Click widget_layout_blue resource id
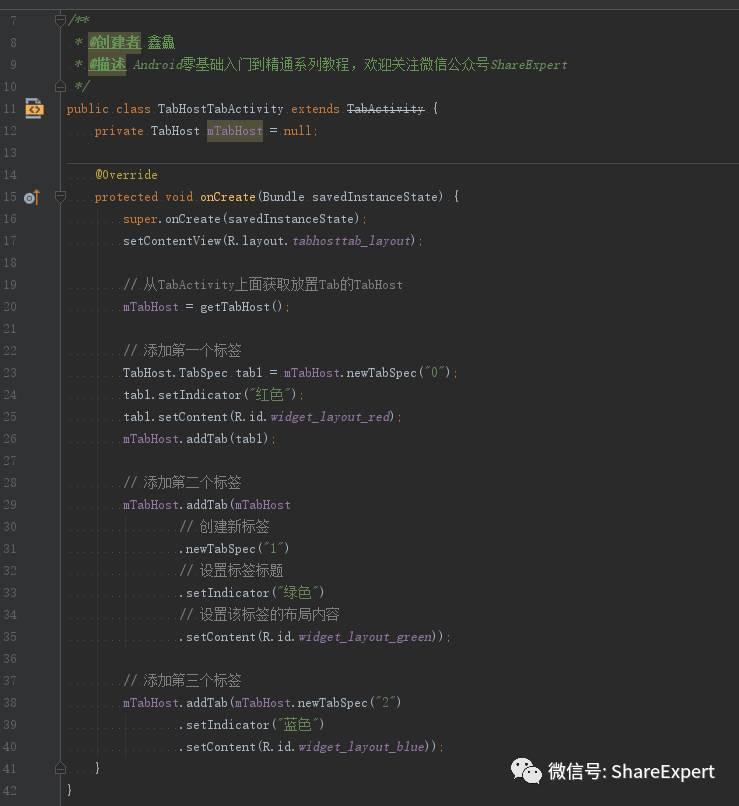Viewport: 739px width, 806px height. (x=361, y=747)
